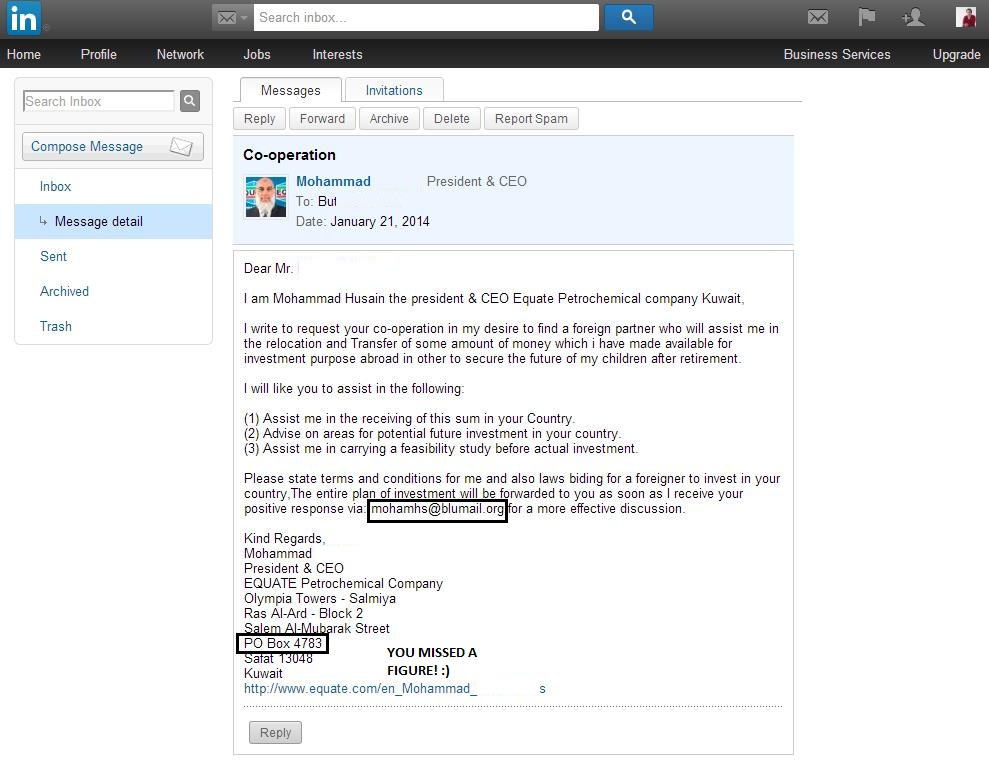This screenshot has height=761, width=989.
Task: Click the Compose Message envelope icon
Action: (x=181, y=146)
